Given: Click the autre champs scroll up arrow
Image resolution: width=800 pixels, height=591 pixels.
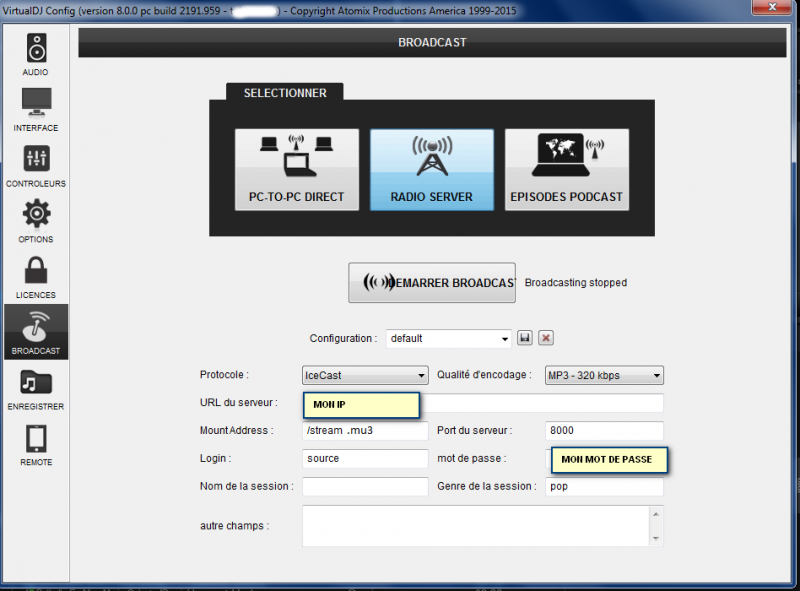Looking at the screenshot, I should tap(656, 514).
